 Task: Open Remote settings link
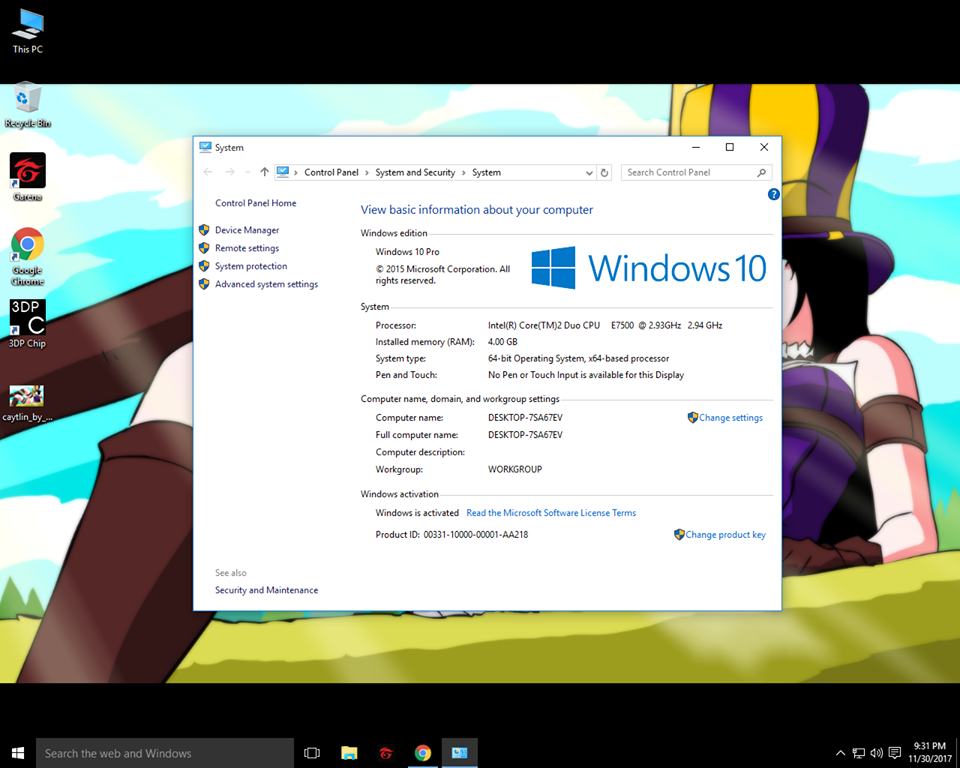tap(247, 248)
